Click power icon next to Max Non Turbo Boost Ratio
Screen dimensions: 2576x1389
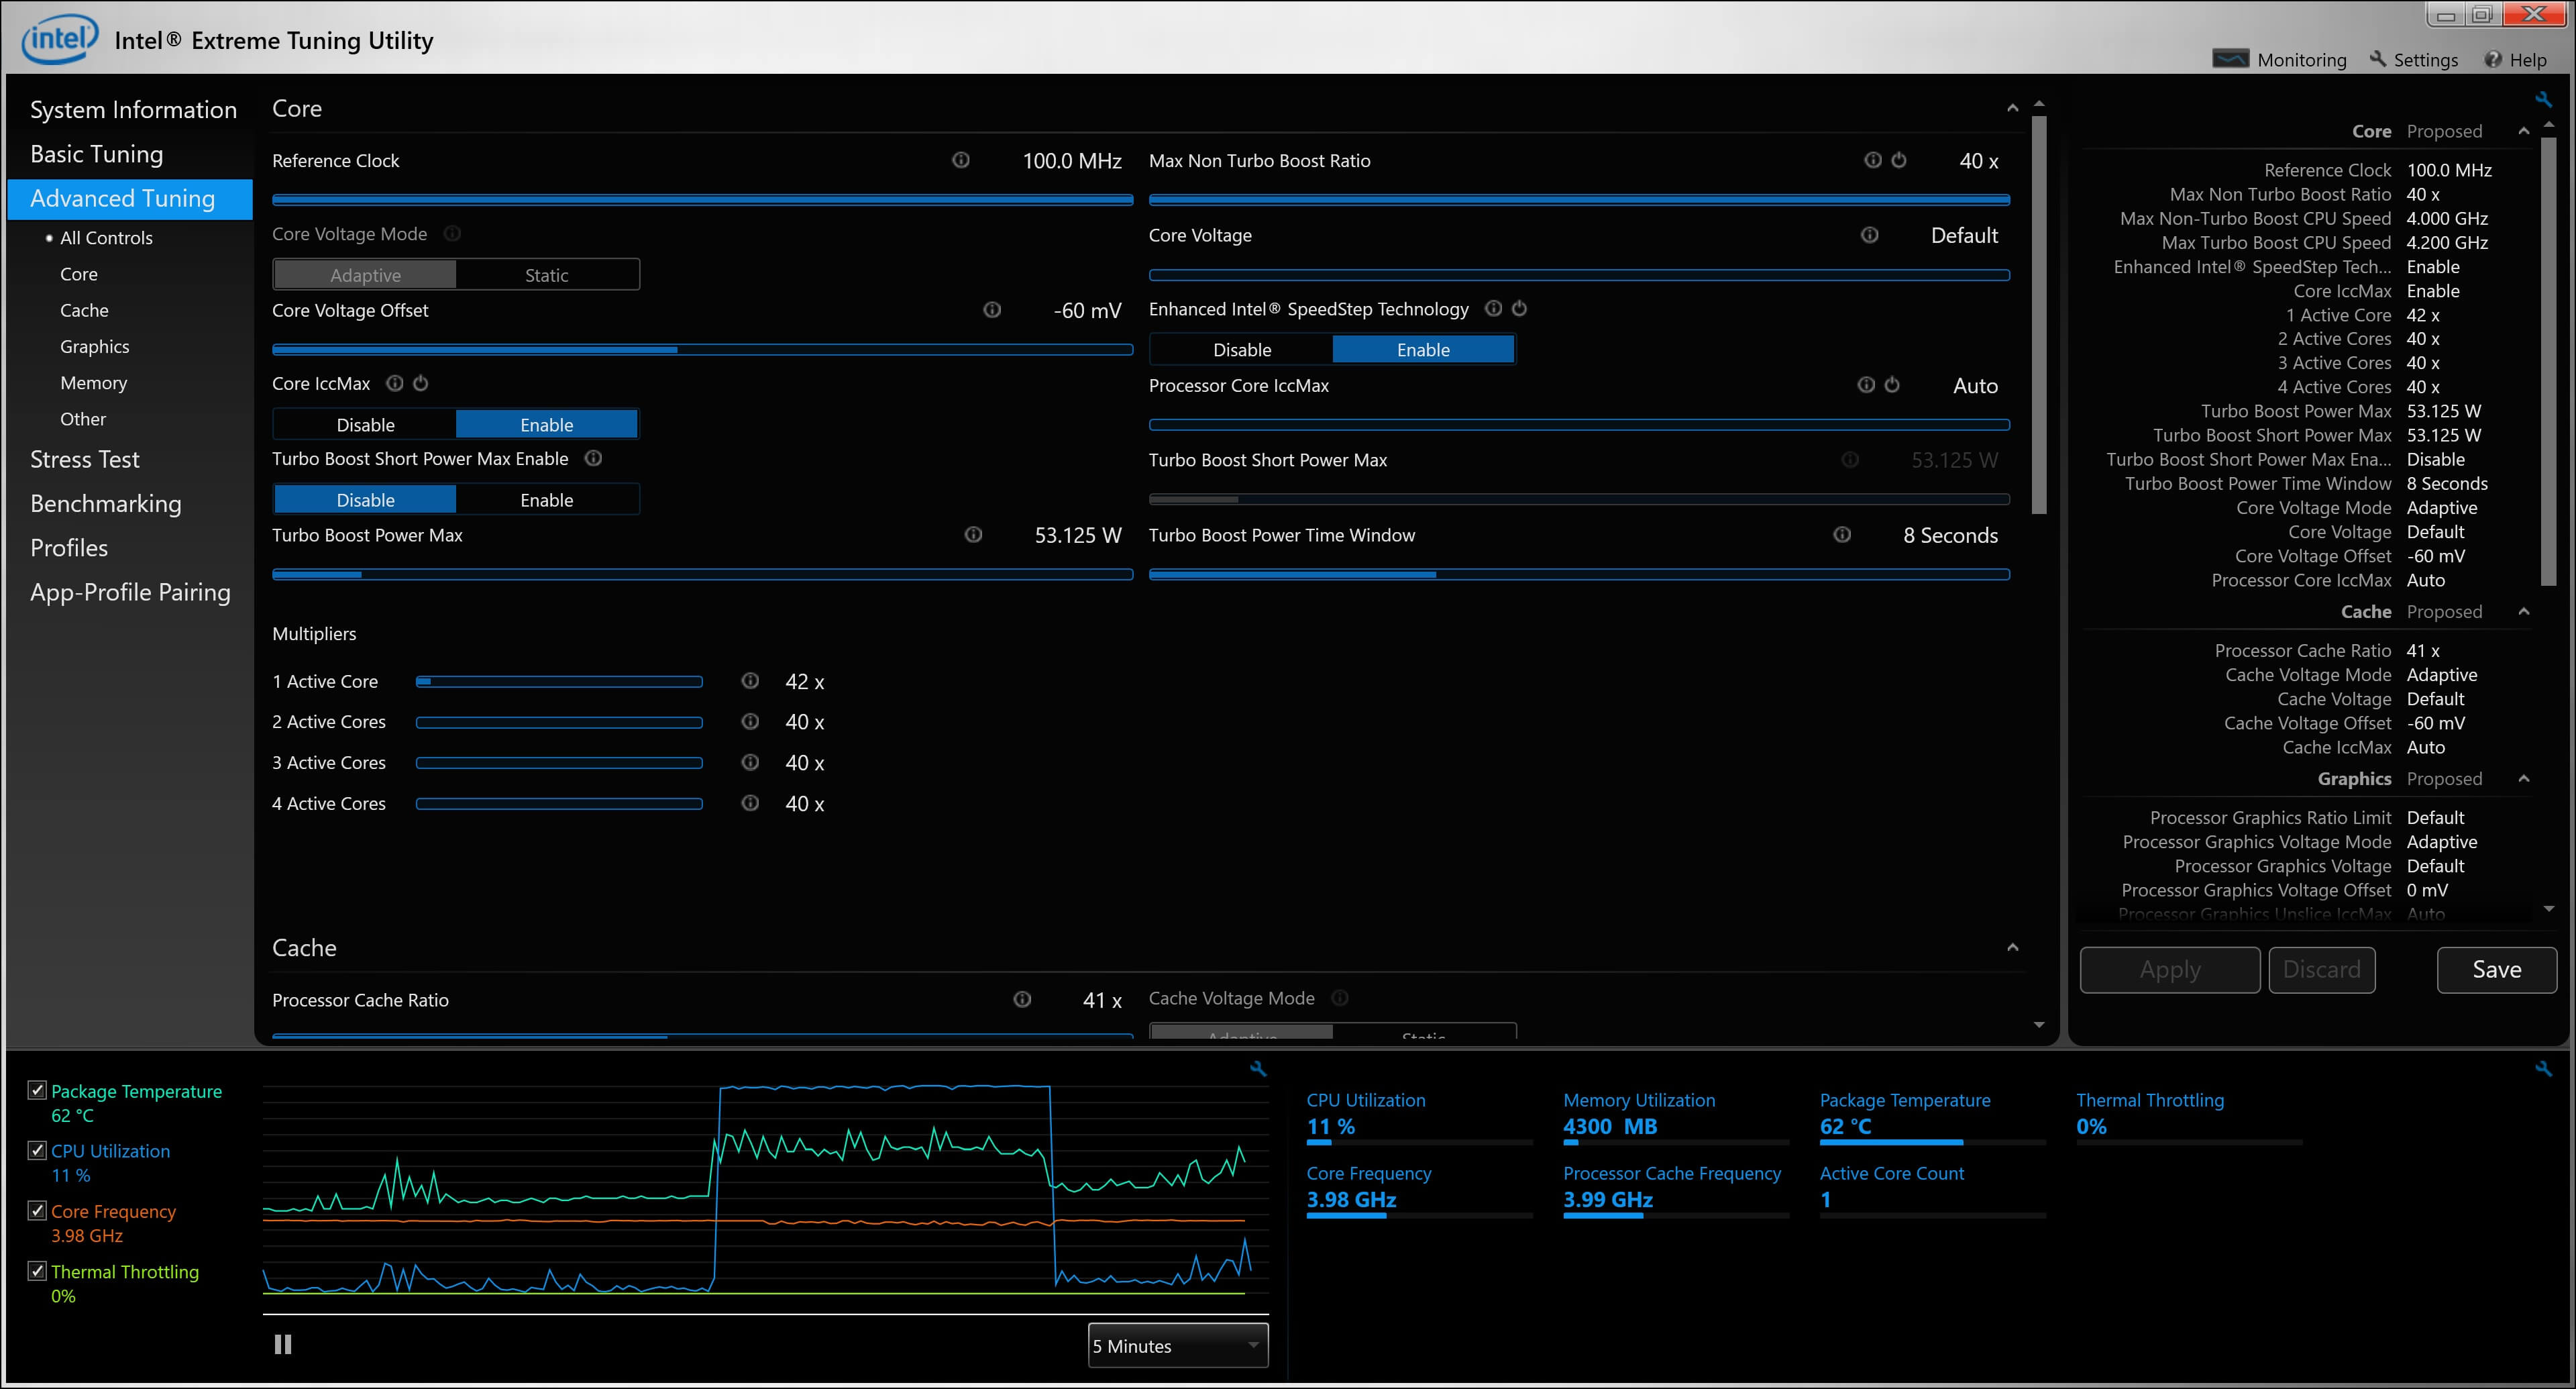1899,160
